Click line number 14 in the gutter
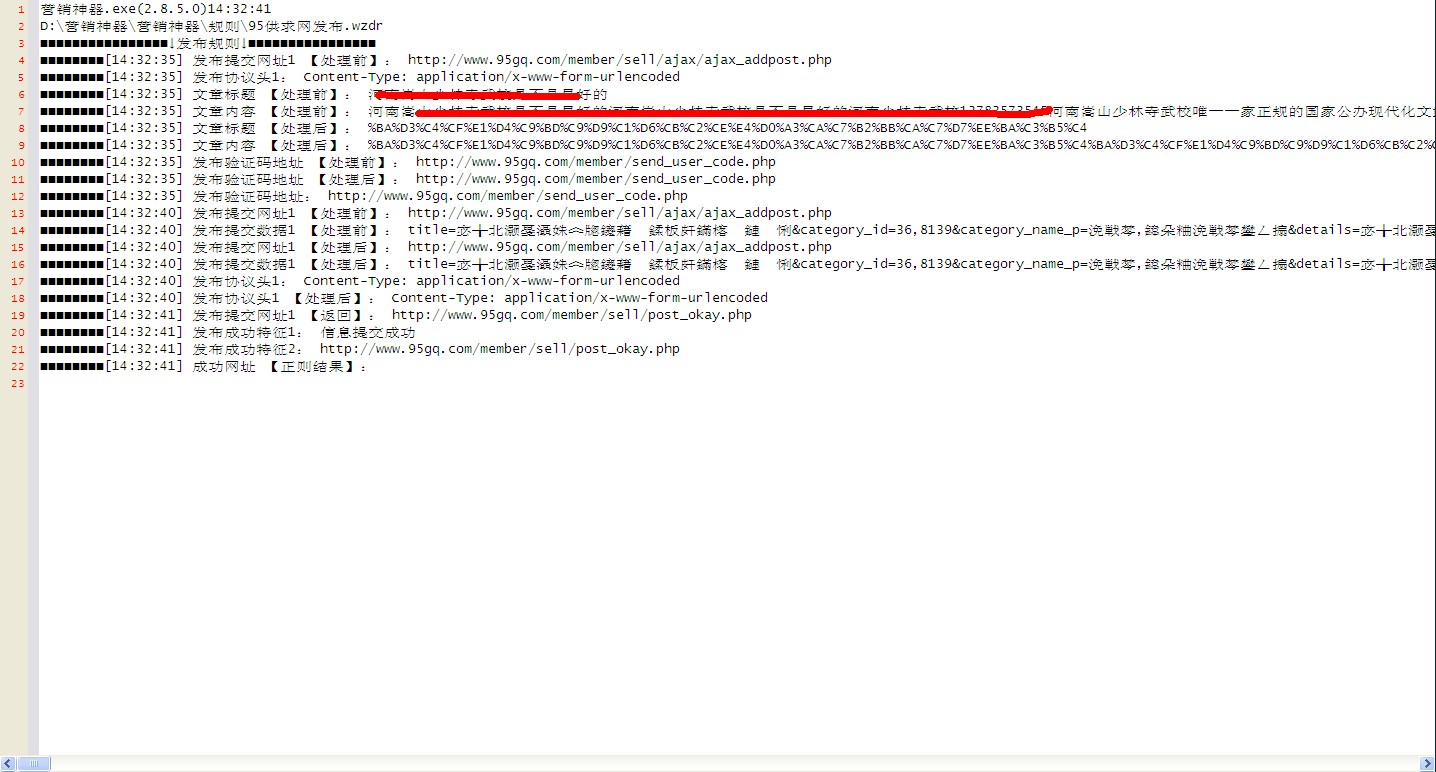 tap(19, 230)
